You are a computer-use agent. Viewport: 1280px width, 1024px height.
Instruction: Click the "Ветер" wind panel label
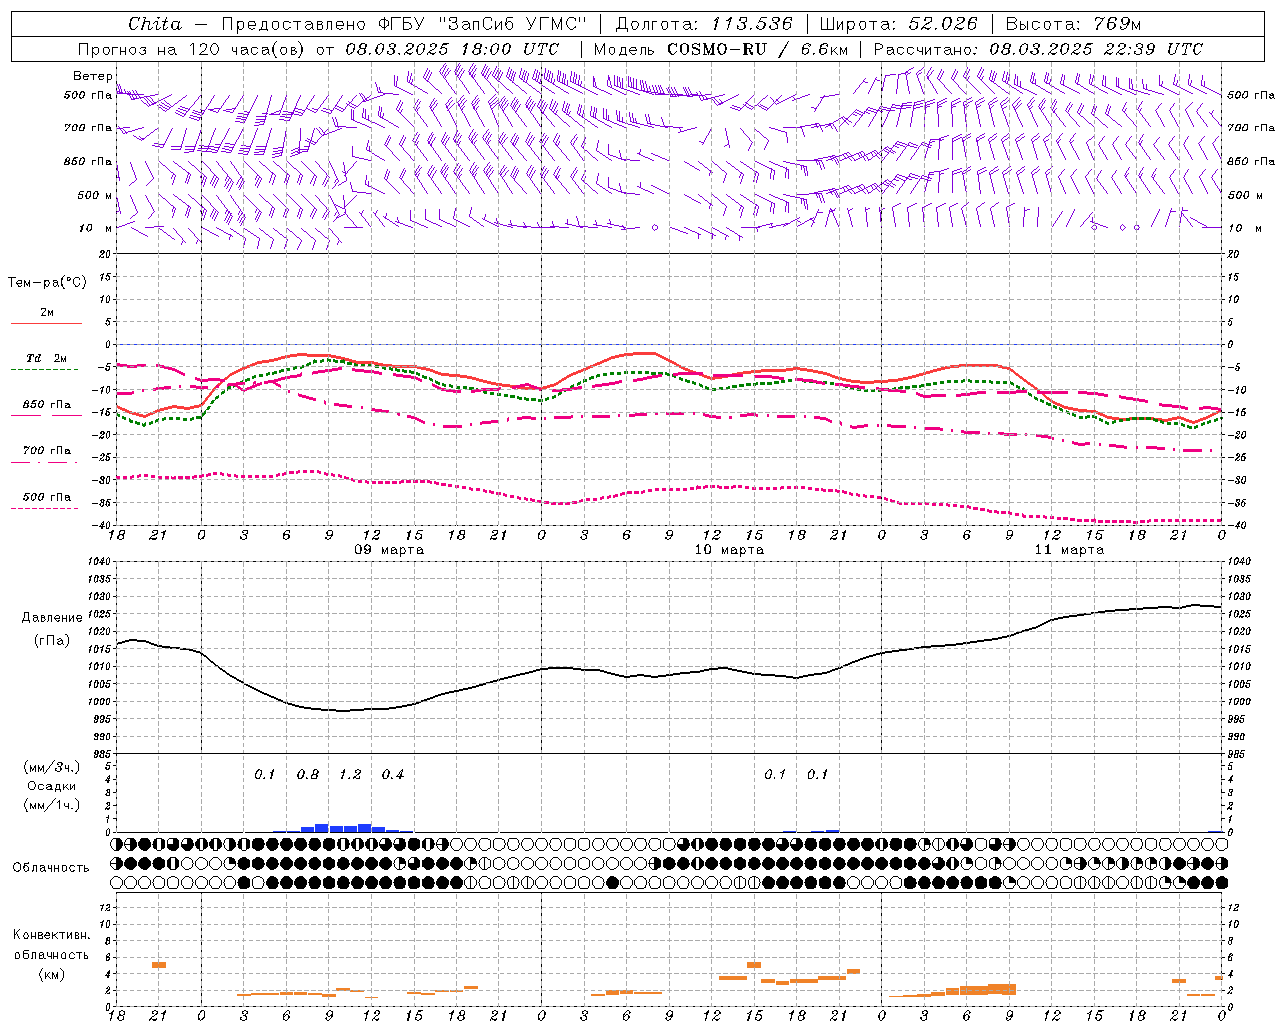(92, 76)
